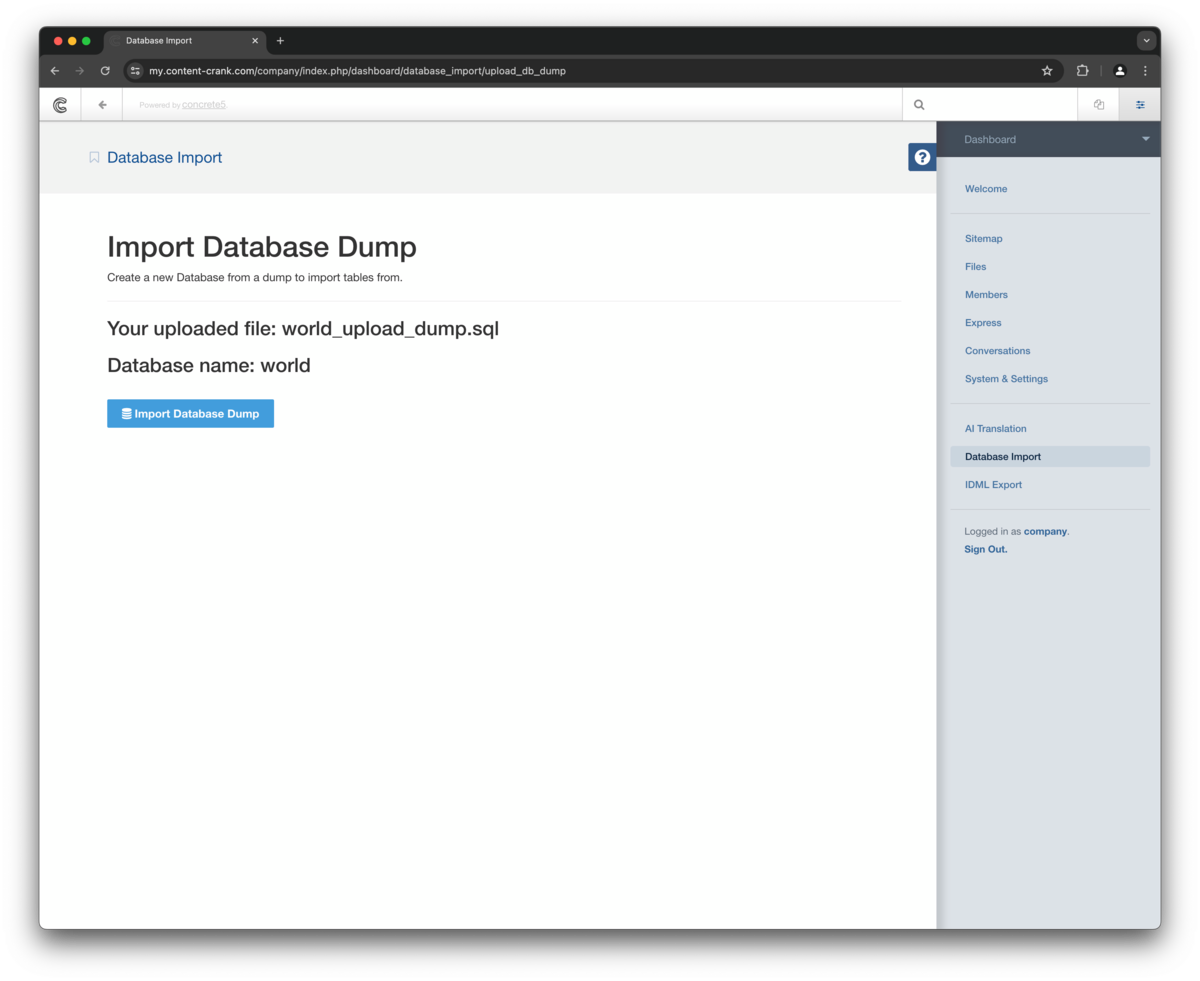Close the Database Import tab
This screenshot has width=1200, height=981.
point(255,41)
